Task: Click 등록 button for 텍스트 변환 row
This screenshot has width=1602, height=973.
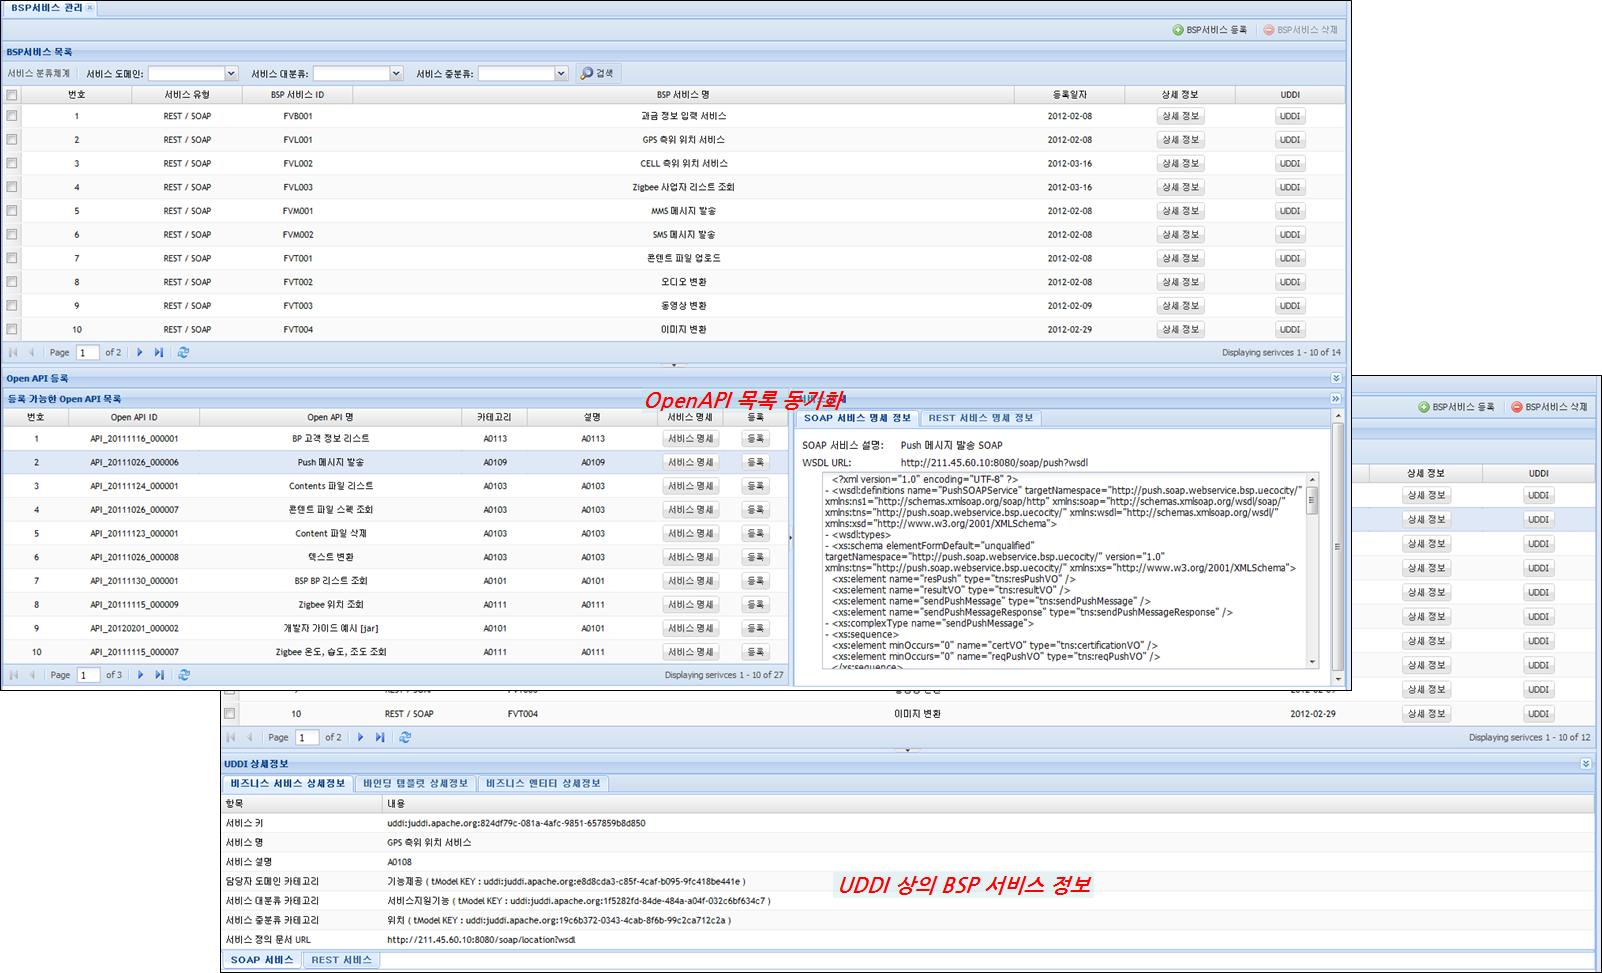Action: click(755, 557)
